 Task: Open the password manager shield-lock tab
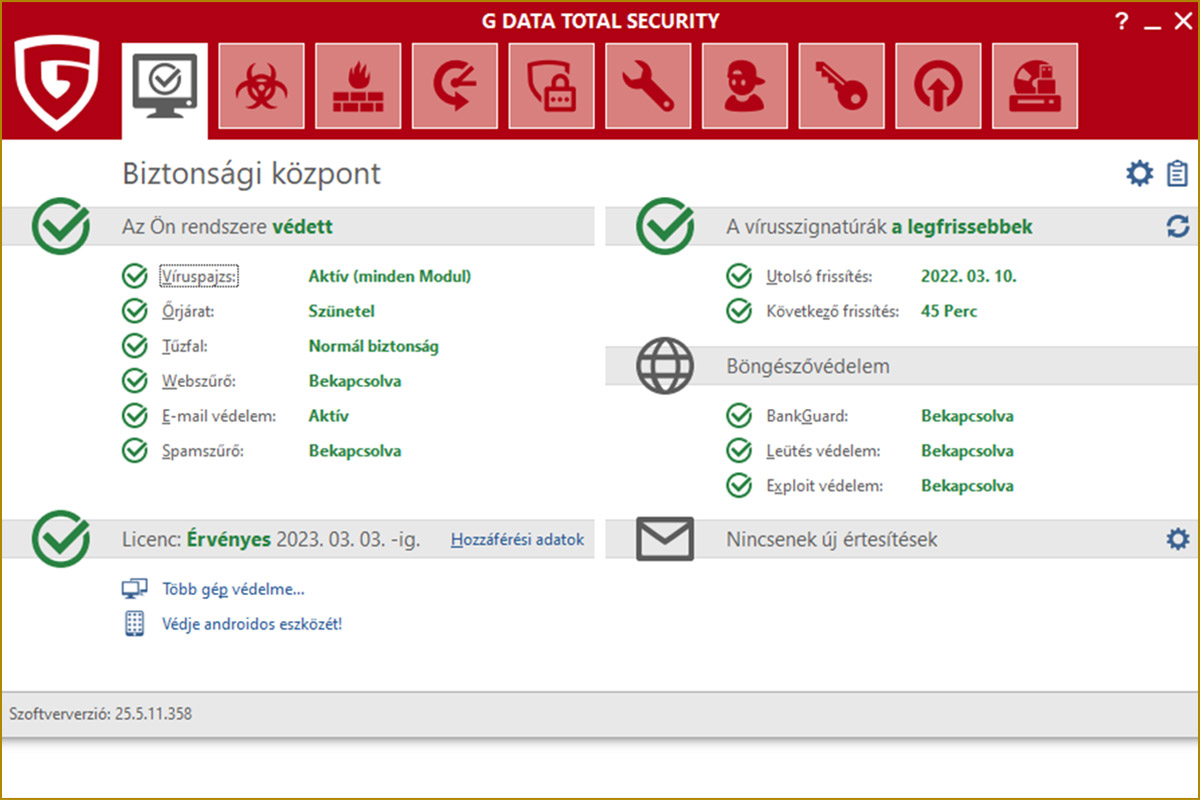552,87
